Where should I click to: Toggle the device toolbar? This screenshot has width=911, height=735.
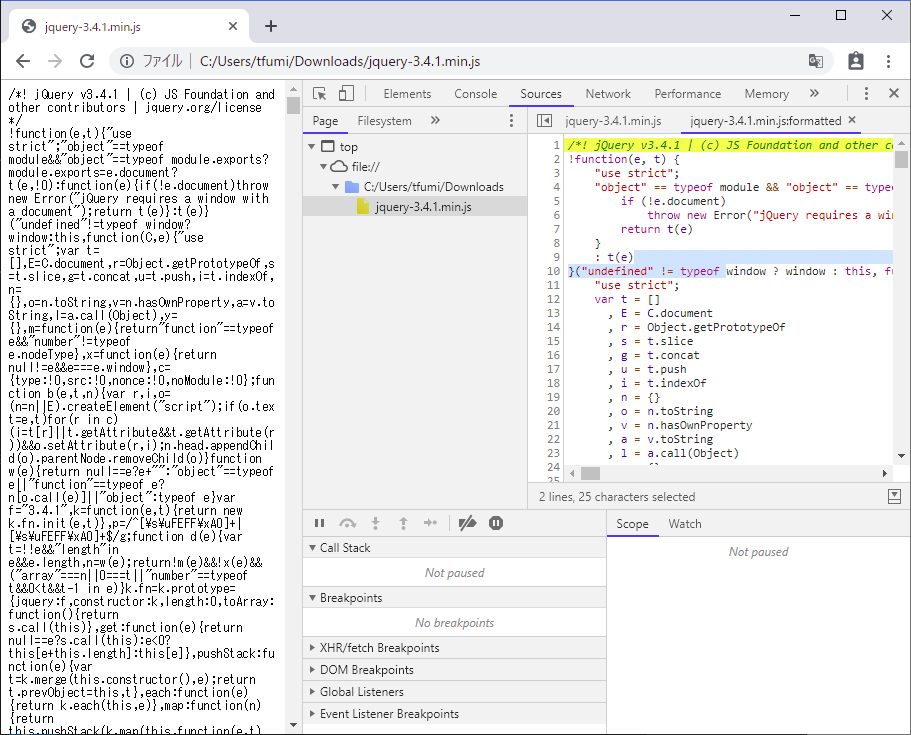click(346, 94)
